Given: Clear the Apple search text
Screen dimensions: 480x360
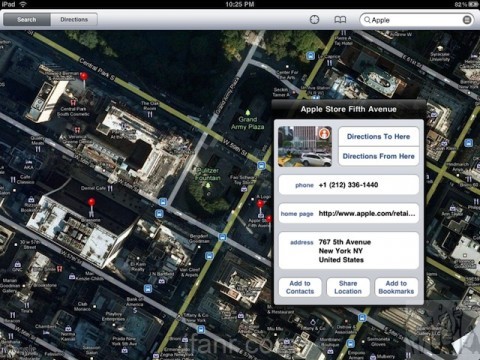Looking at the screenshot, I should click(x=467, y=20).
